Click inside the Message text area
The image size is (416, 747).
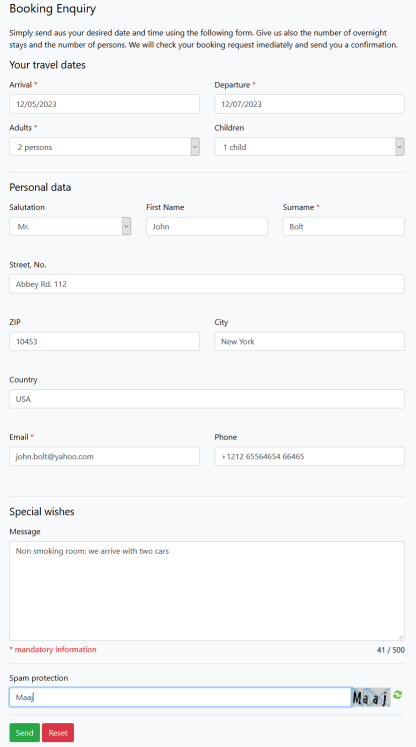207,591
